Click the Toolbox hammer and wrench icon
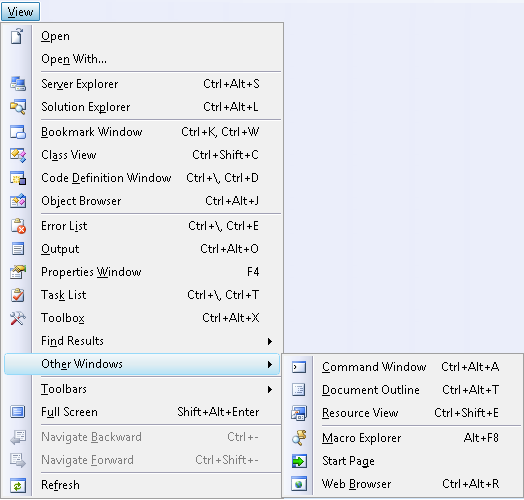The width and height of the screenshot is (524, 500). (18, 318)
